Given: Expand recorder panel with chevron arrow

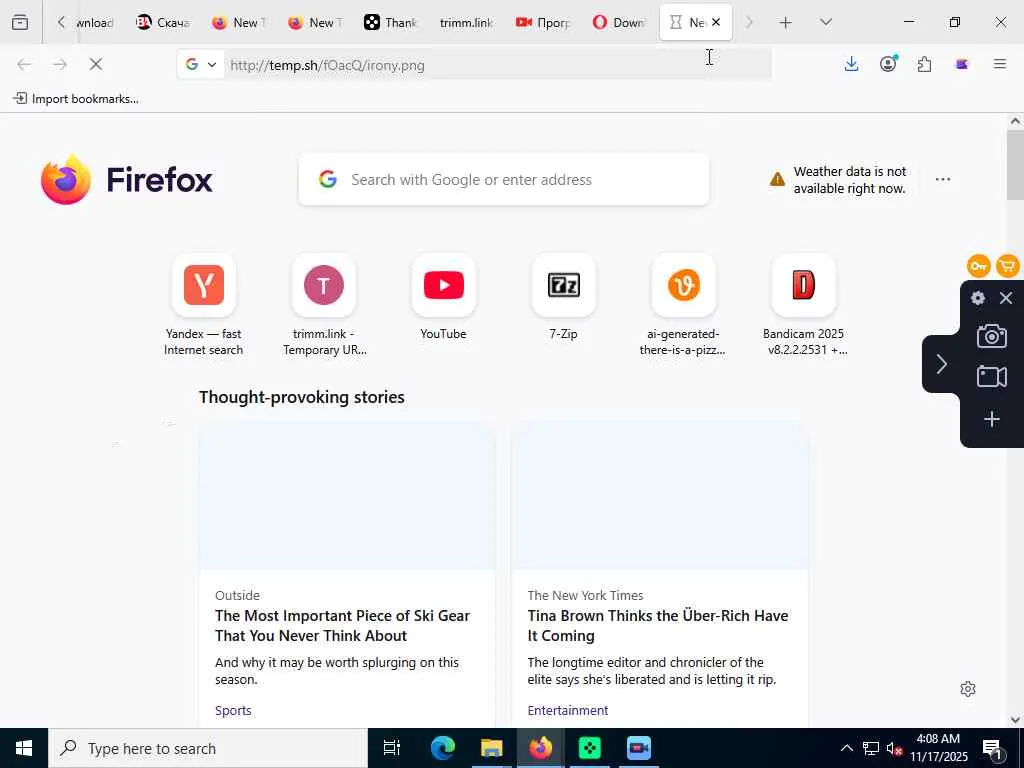Looking at the screenshot, I should pos(941,364).
